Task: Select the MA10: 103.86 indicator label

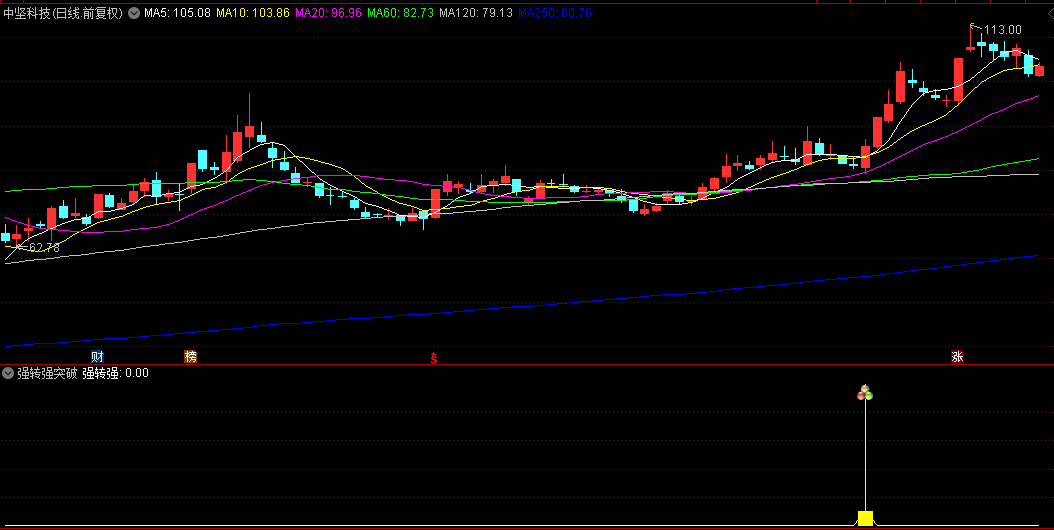Action: coord(253,13)
